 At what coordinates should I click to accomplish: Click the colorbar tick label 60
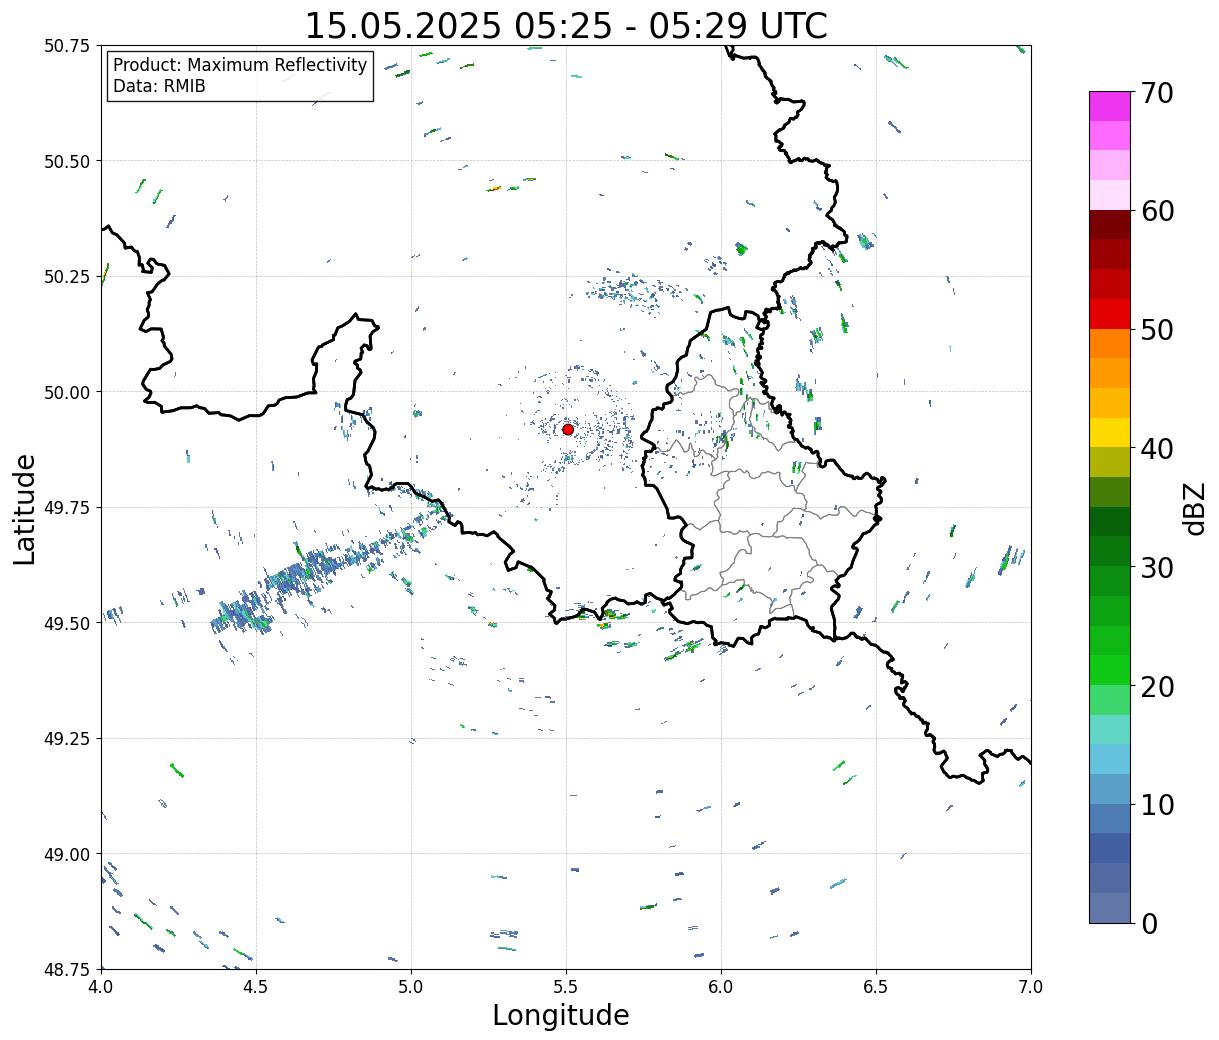tap(1157, 211)
